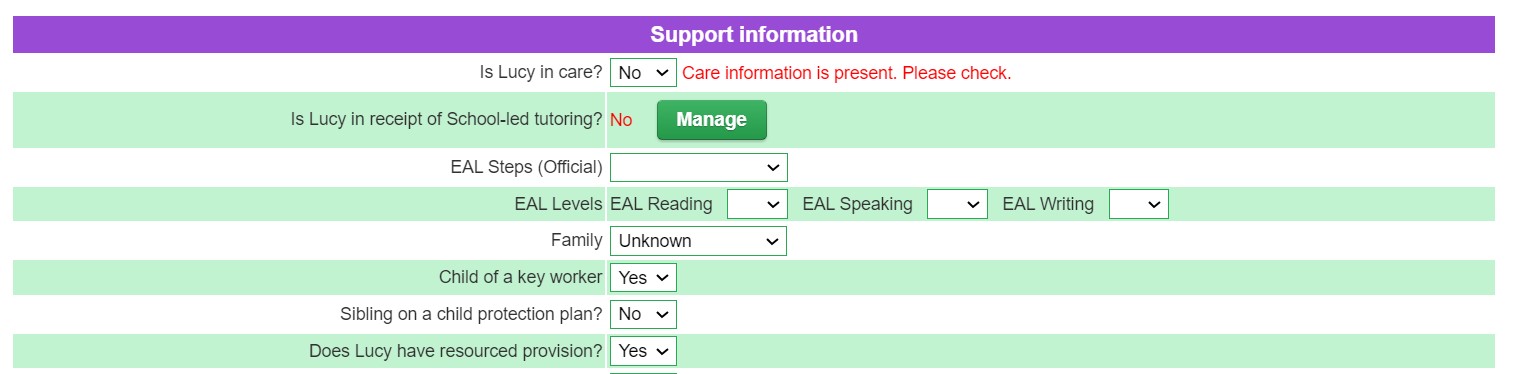
Task: Open the resourced provision Yes dropdown
Action: click(x=643, y=351)
